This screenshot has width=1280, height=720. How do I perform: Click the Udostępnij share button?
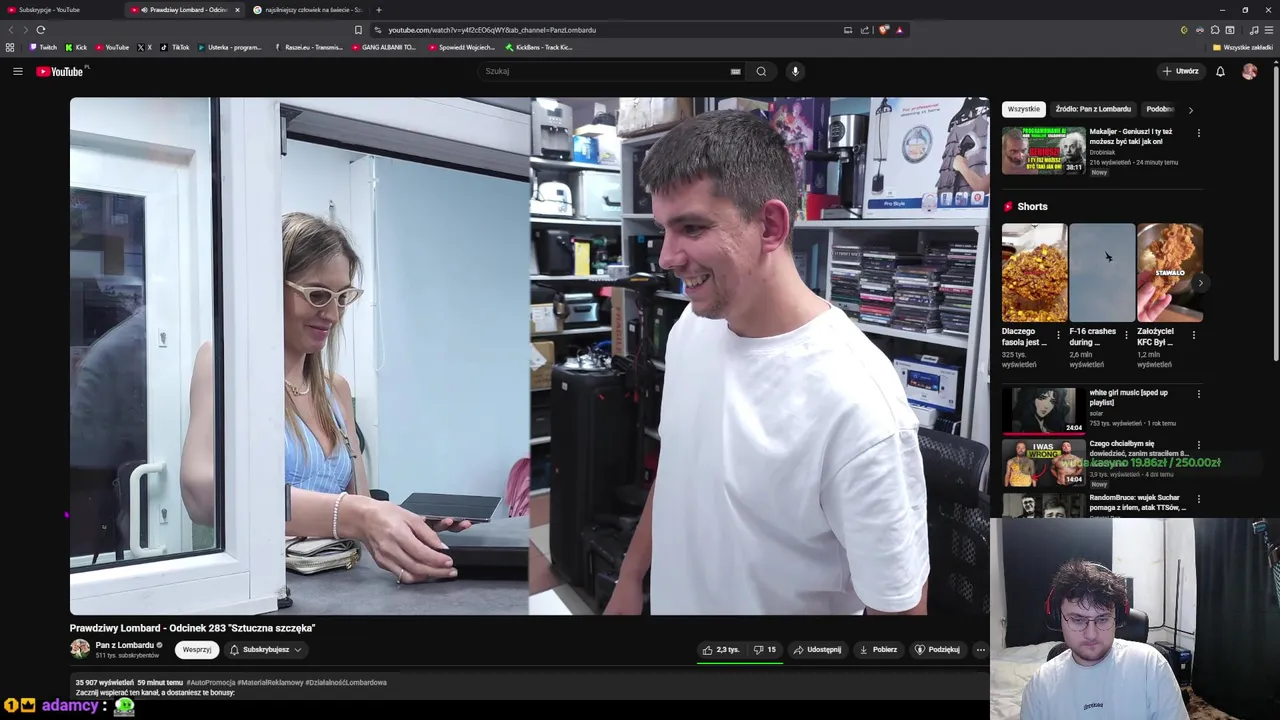click(x=817, y=649)
